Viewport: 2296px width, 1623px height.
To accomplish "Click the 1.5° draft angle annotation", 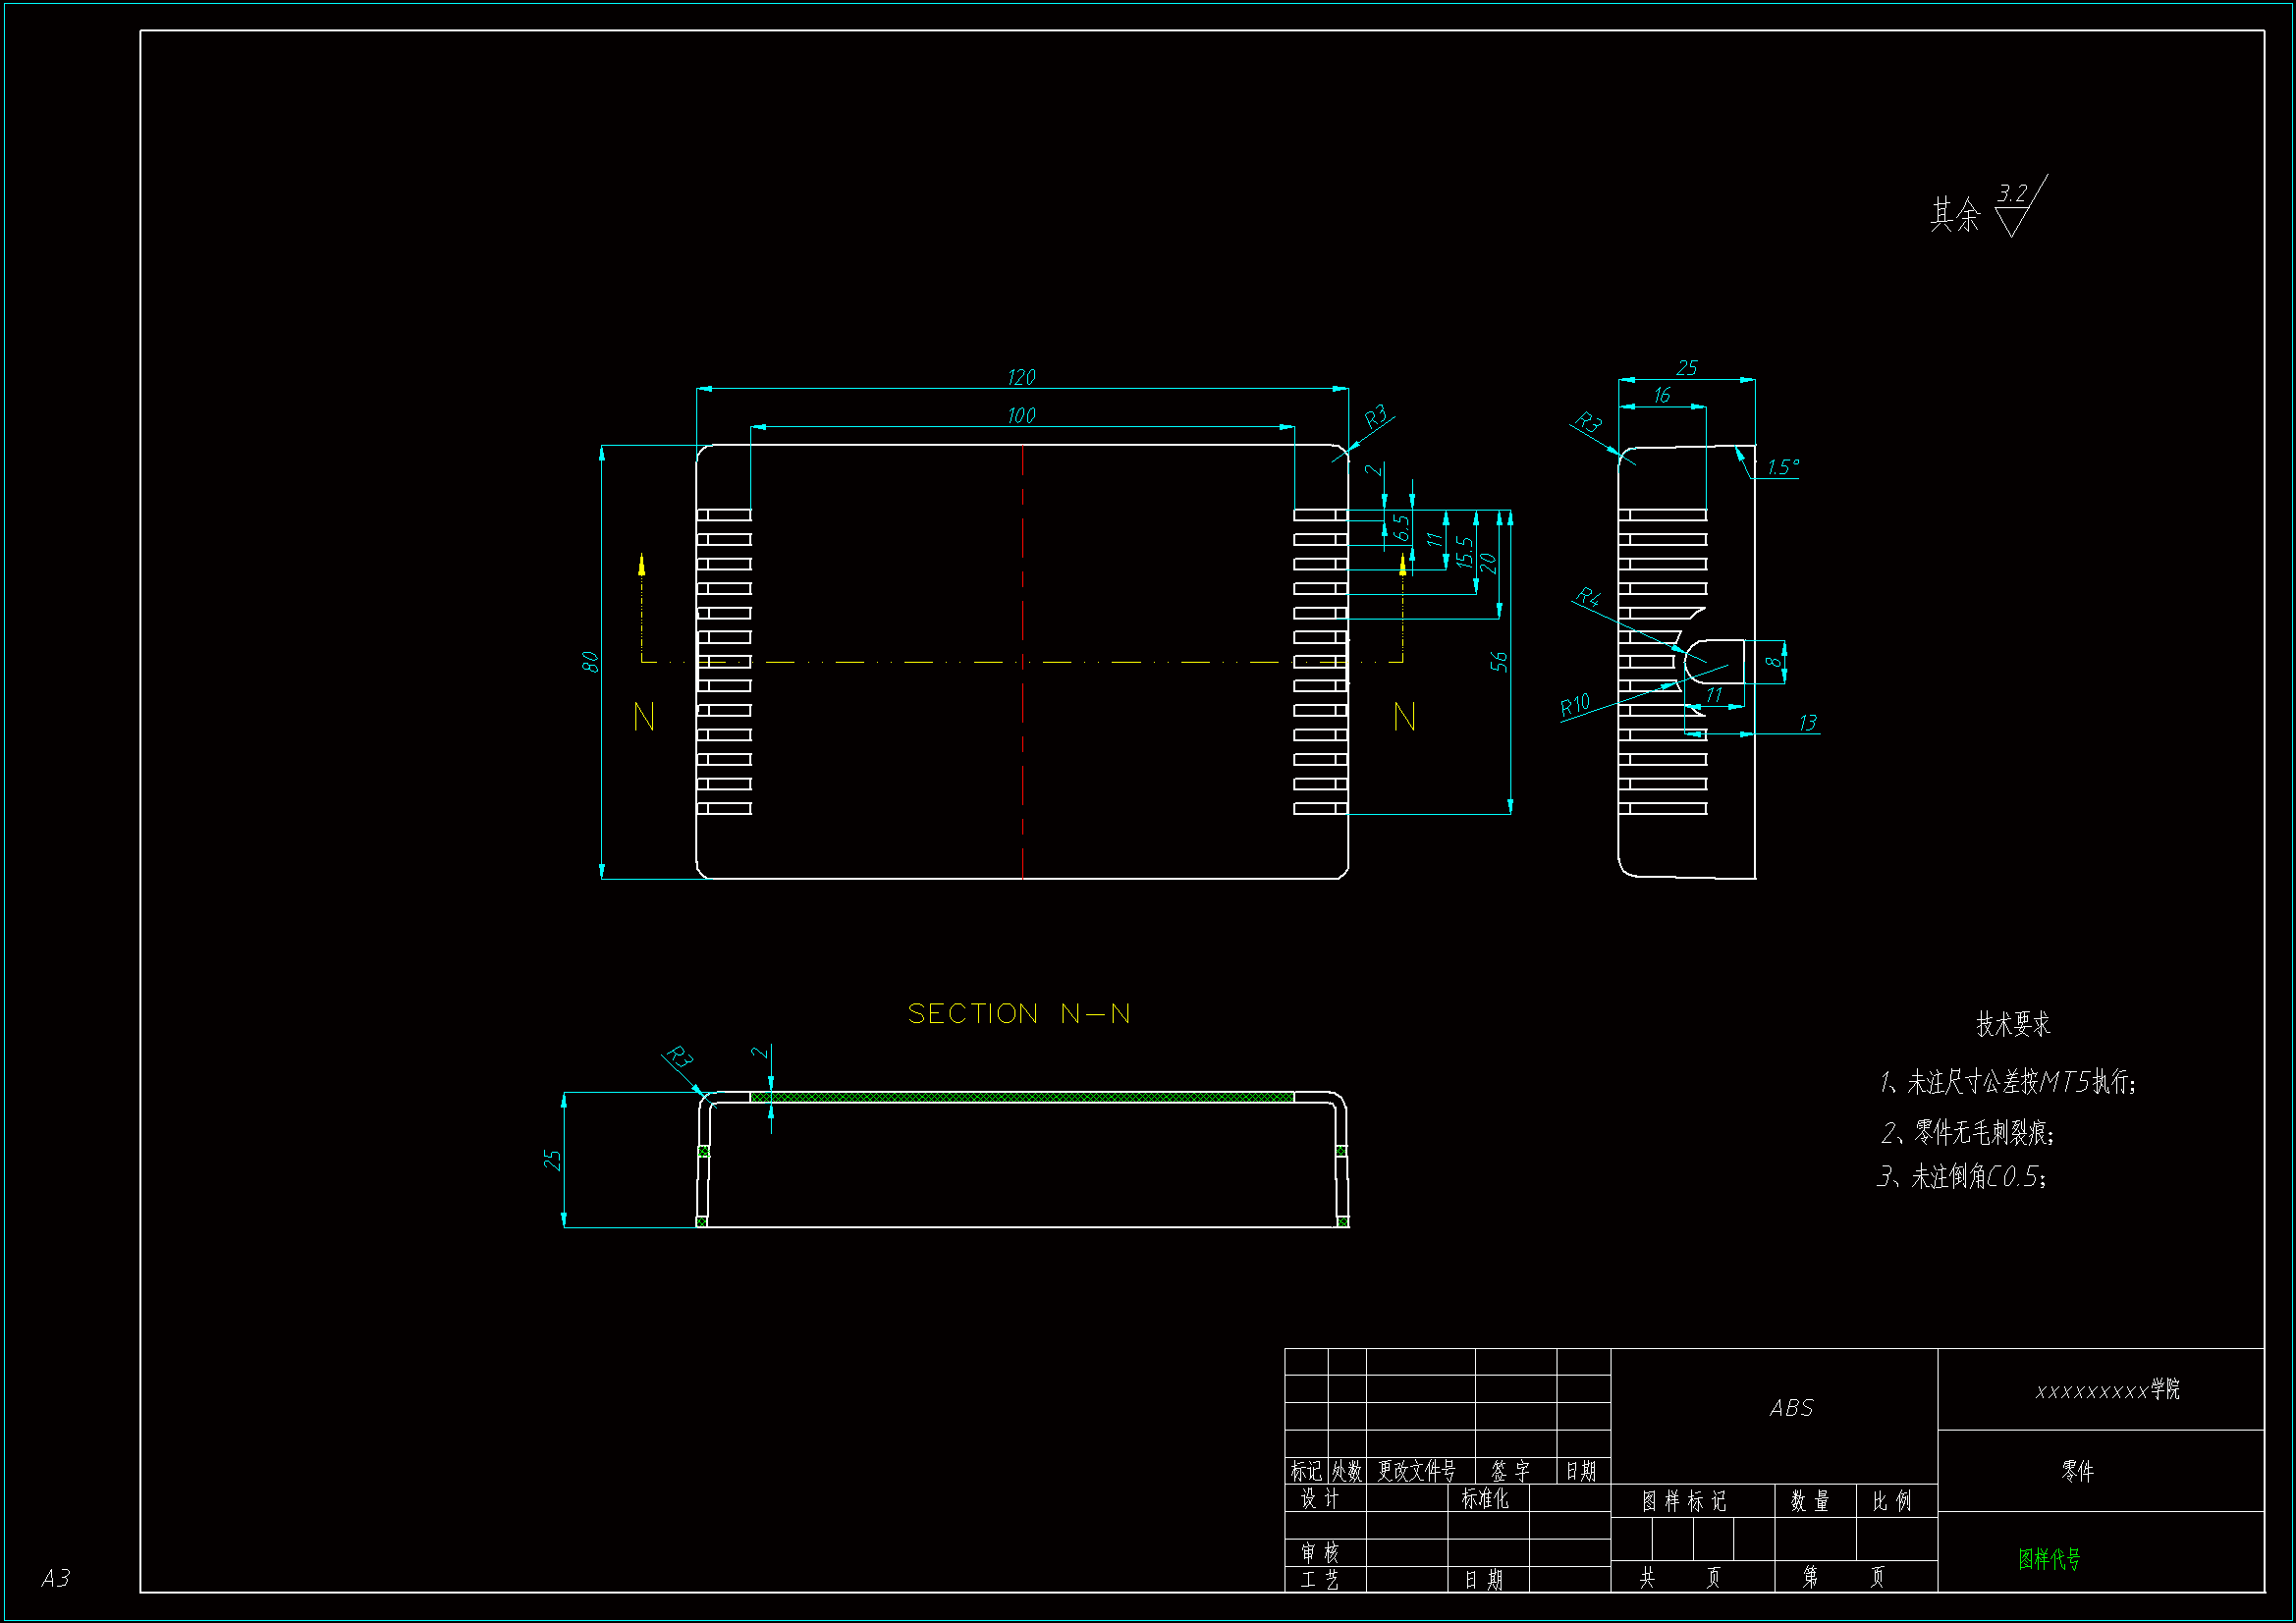I will pos(1782,467).
